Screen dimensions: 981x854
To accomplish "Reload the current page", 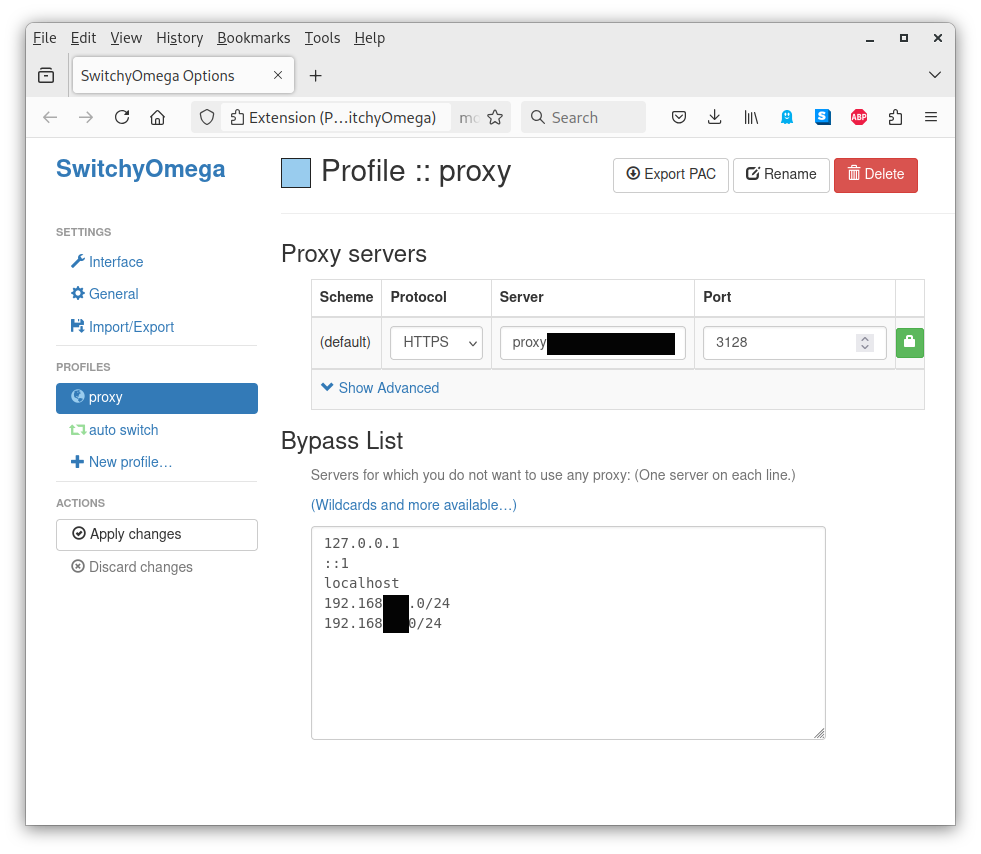I will [x=122, y=117].
